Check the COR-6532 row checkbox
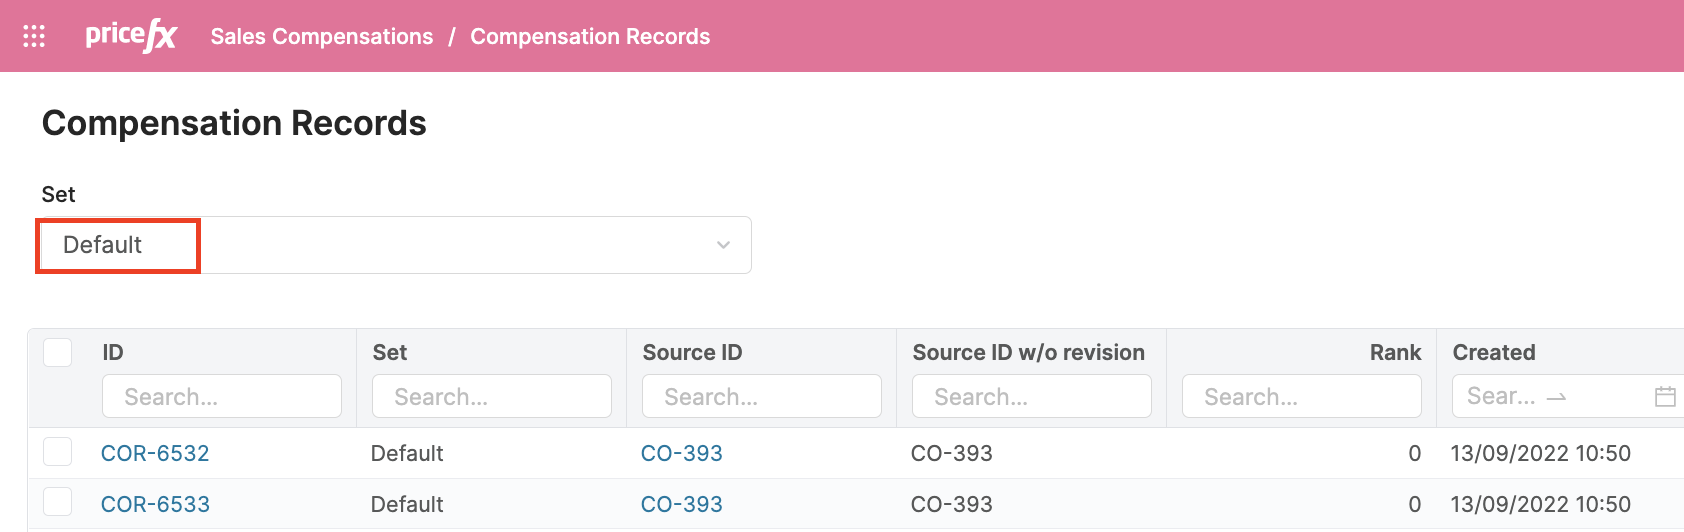 [x=58, y=452]
